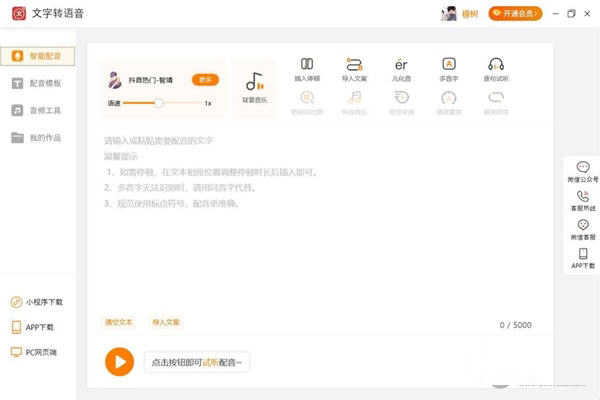Click the dimmed dial icon under 多音字
Viewport: 600px width, 400px height.
pyautogui.click(x=449, y=98)
